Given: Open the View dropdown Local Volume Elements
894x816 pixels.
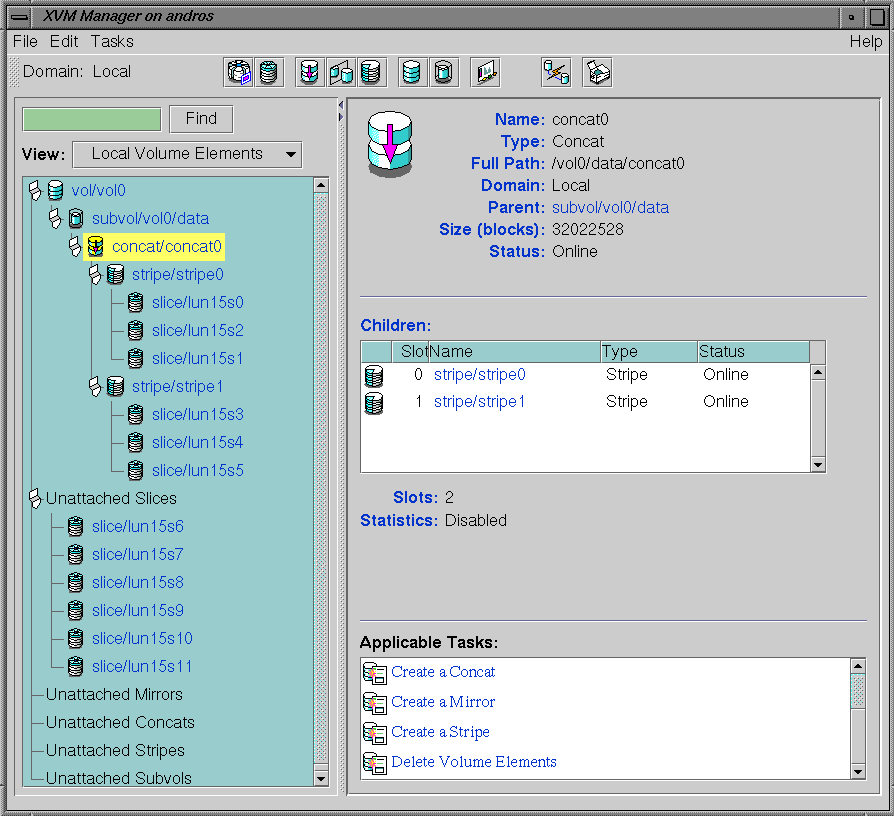Looking at the screenshot, I should (x=187, y=155).
